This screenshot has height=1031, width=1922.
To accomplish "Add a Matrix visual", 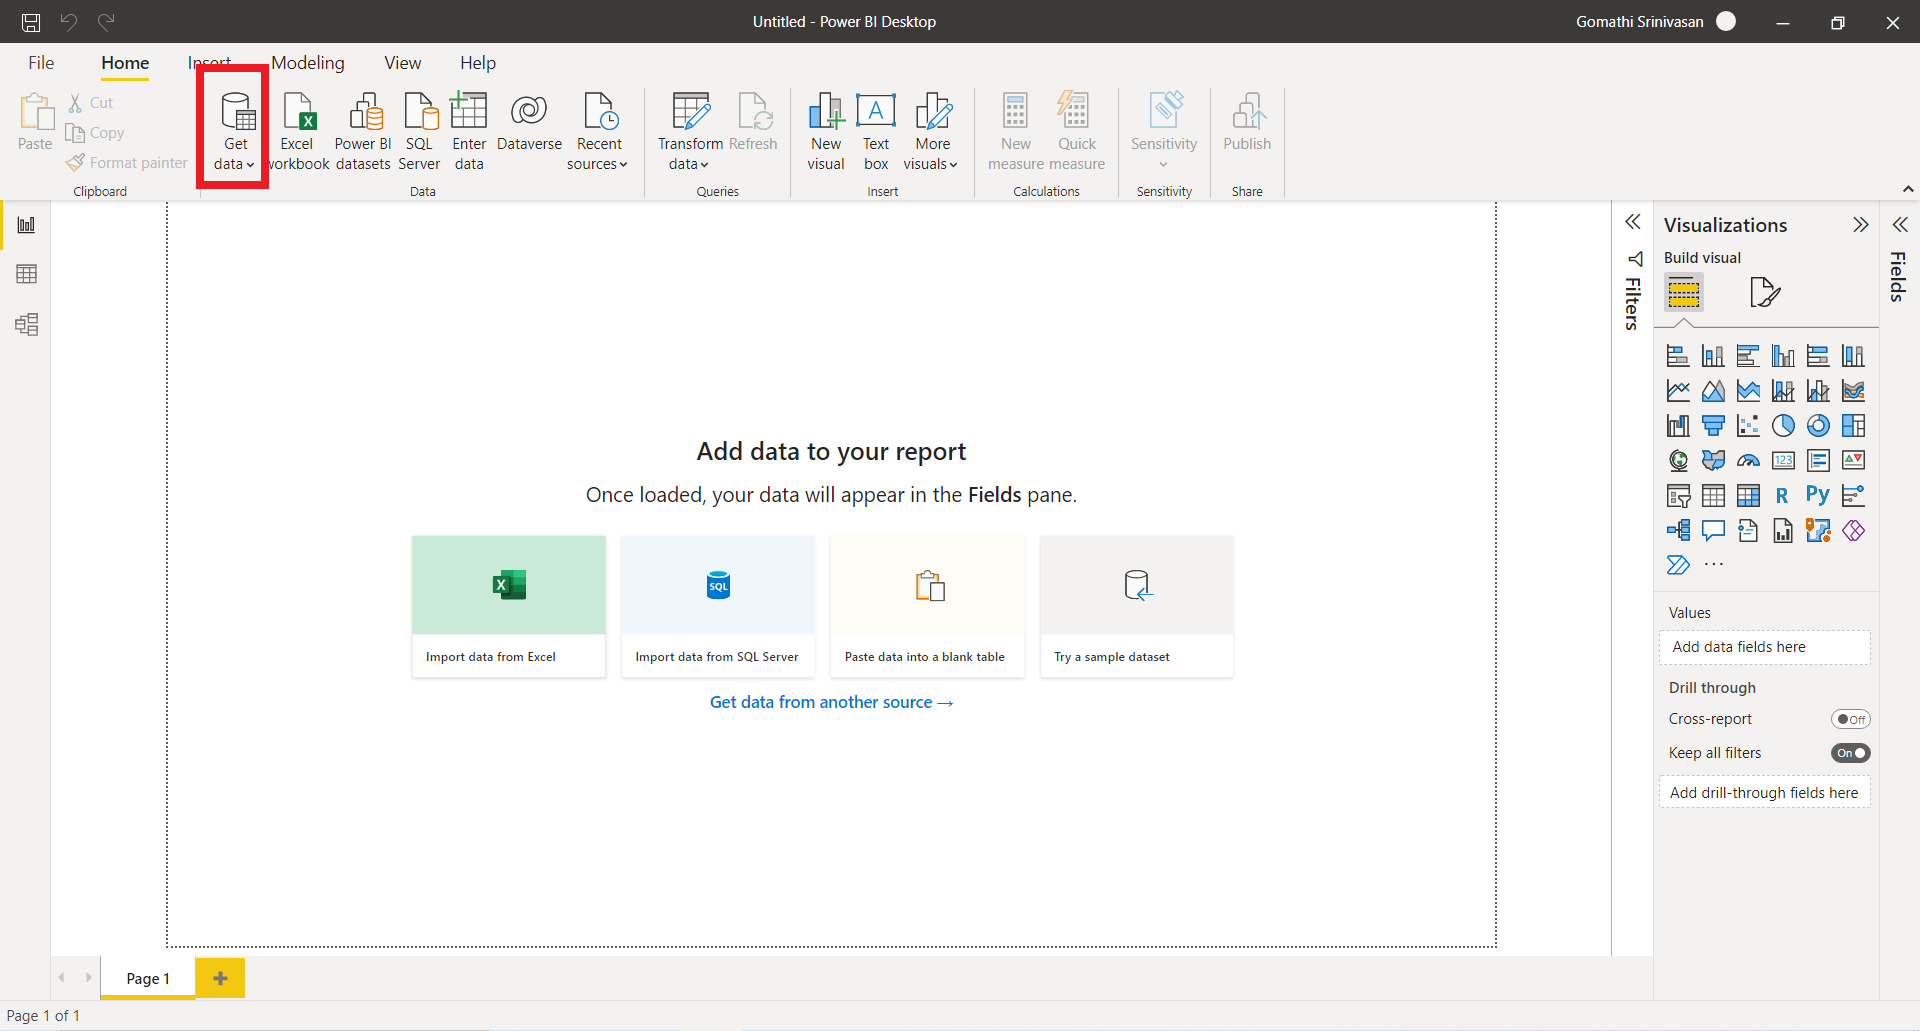I will (1748, 496).
